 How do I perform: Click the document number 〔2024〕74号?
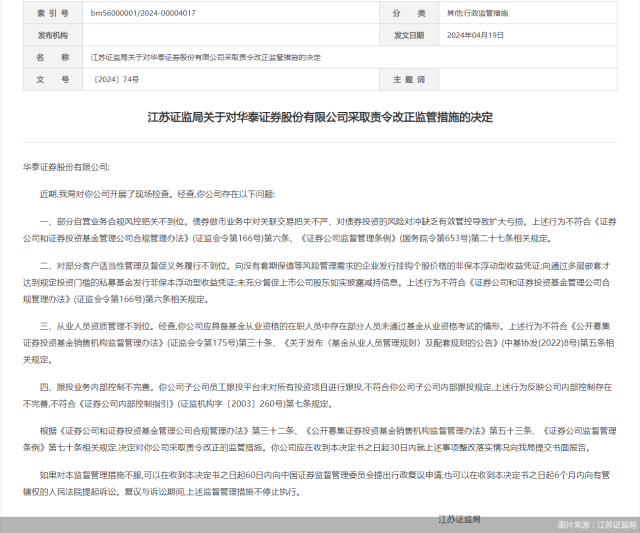pyautogui.click(x=116, y=80)
